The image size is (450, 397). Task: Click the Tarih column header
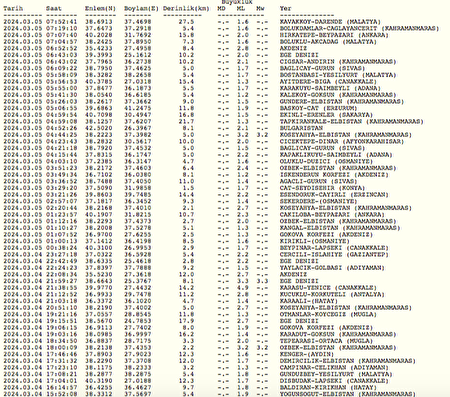coord(13,8)
